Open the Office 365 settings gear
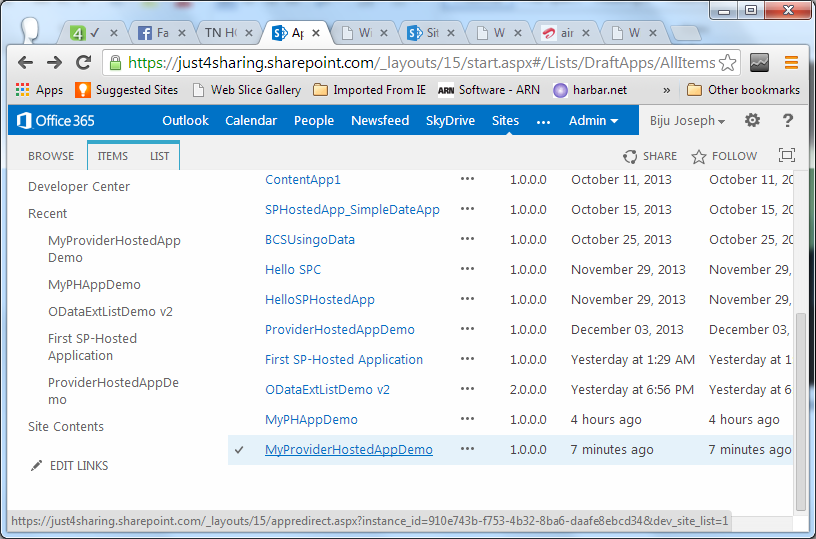The height and width of the screenshot is (539, 816). click(752, 120)
